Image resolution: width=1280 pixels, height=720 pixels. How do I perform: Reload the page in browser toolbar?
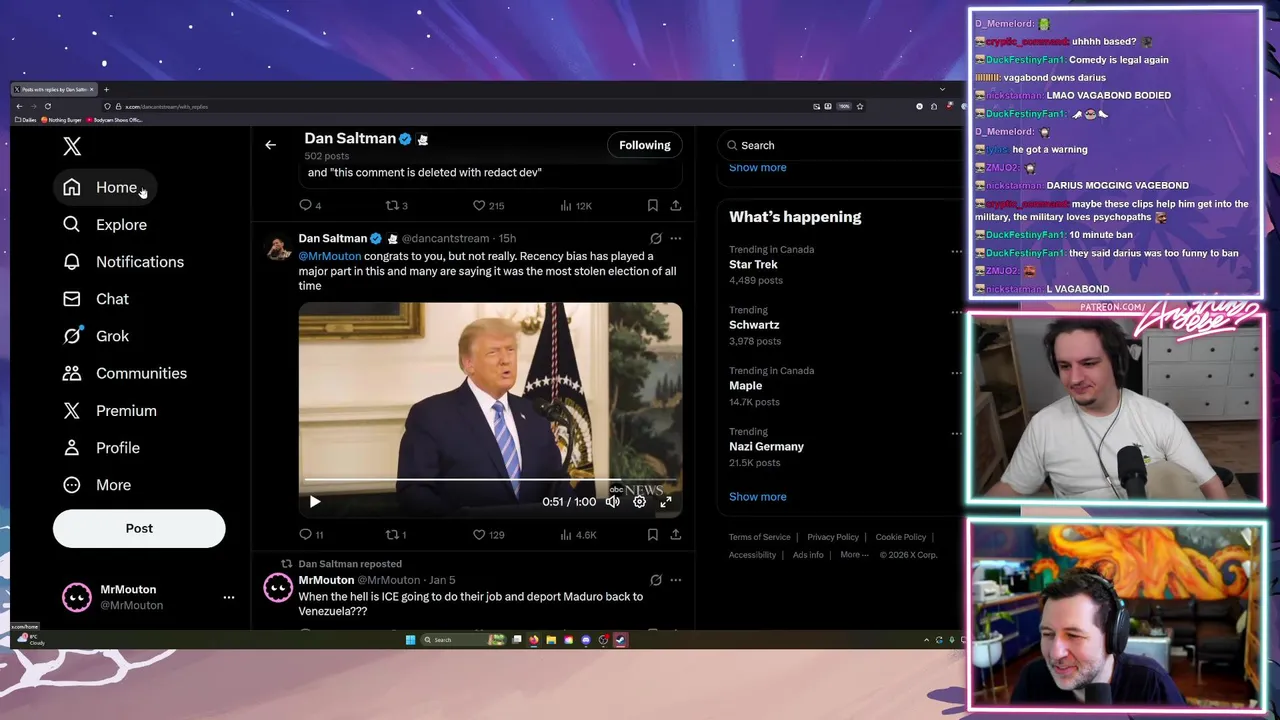pyautogui.click(x=47, y=106)
